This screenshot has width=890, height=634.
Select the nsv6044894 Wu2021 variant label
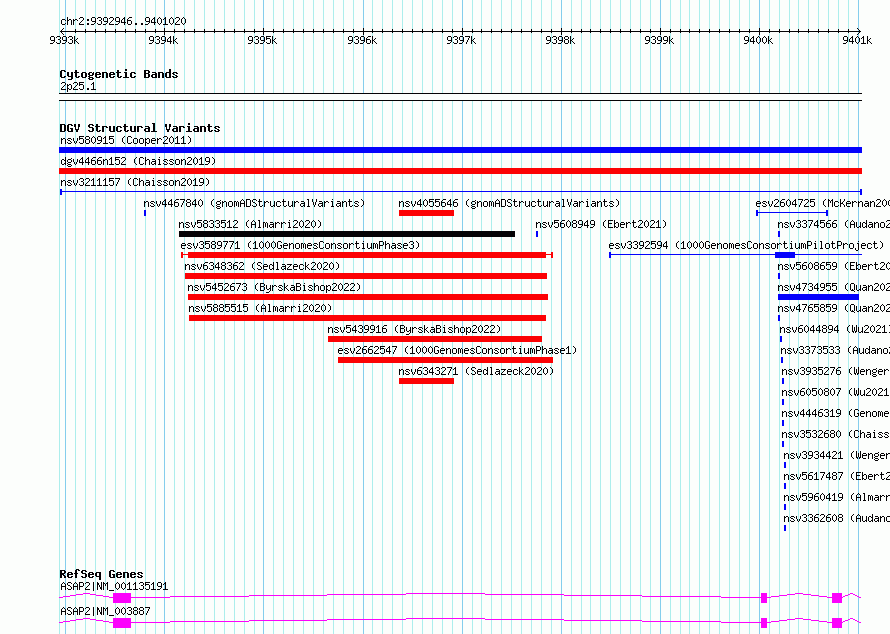[834, 329]
